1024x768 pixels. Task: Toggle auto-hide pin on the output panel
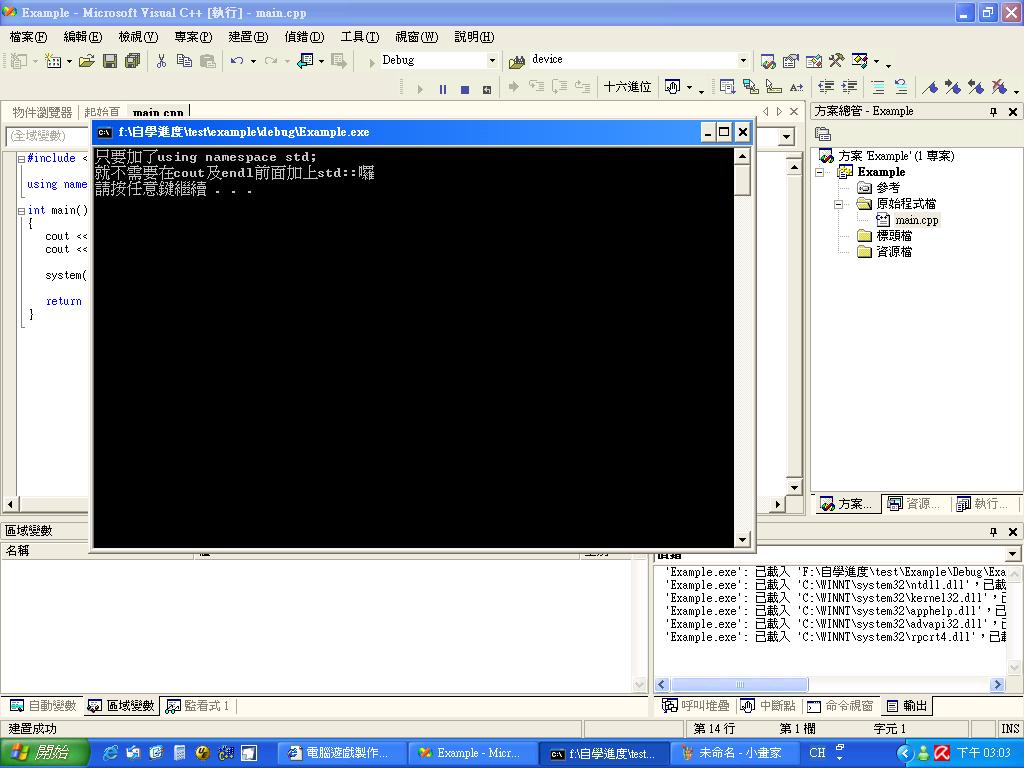pyautogui.click(x=993, y=532)
